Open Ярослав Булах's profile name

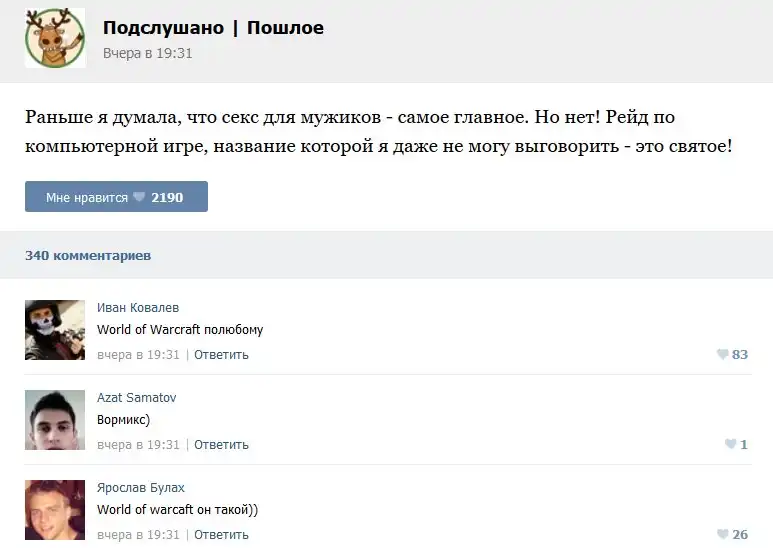[x=141, y=488]
